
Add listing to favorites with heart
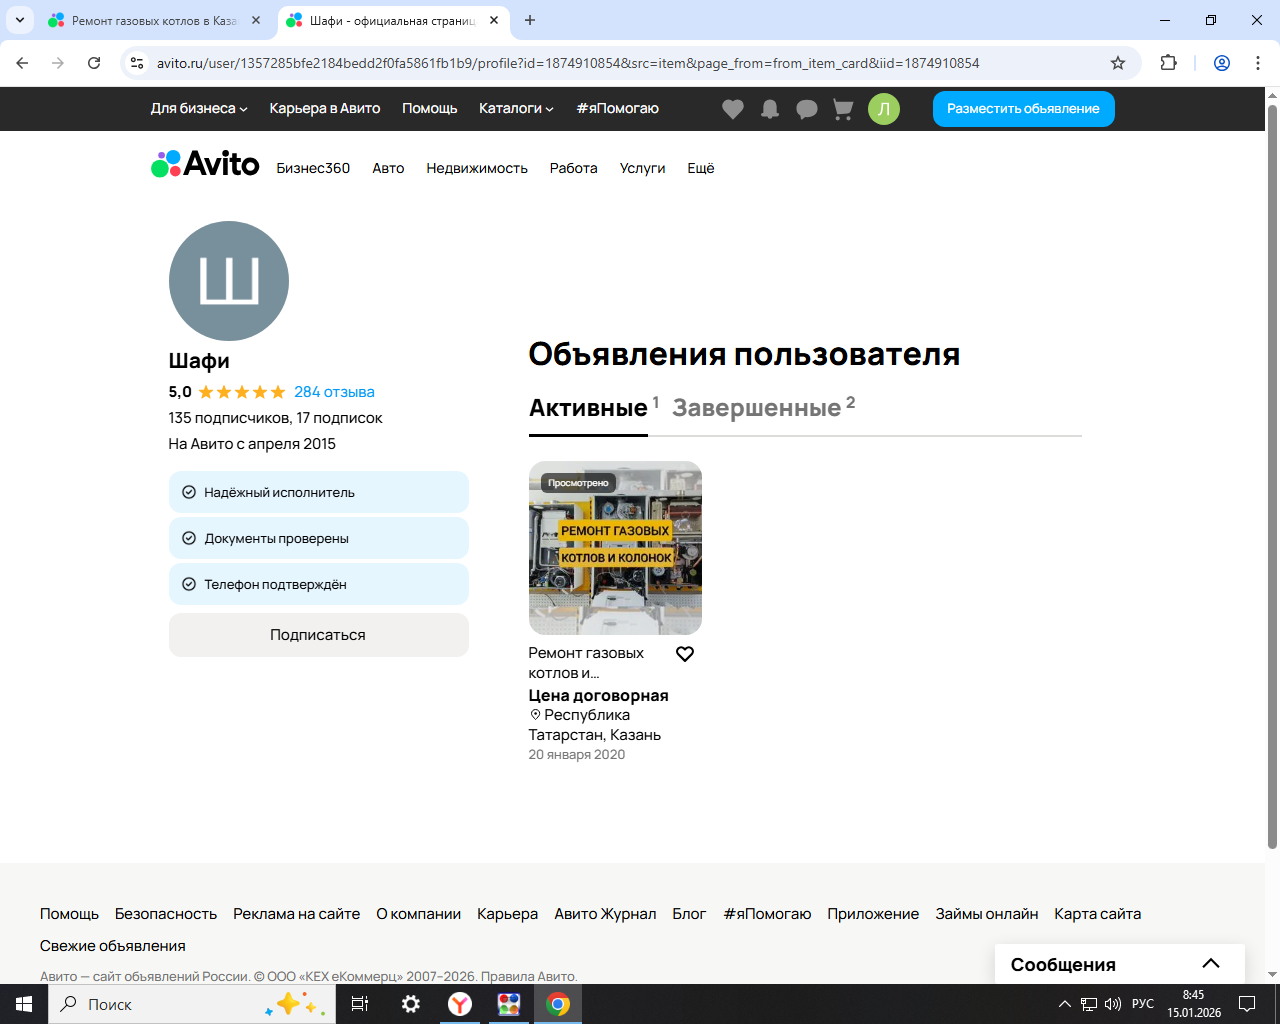pyautogui.click(x=685, y=654)
